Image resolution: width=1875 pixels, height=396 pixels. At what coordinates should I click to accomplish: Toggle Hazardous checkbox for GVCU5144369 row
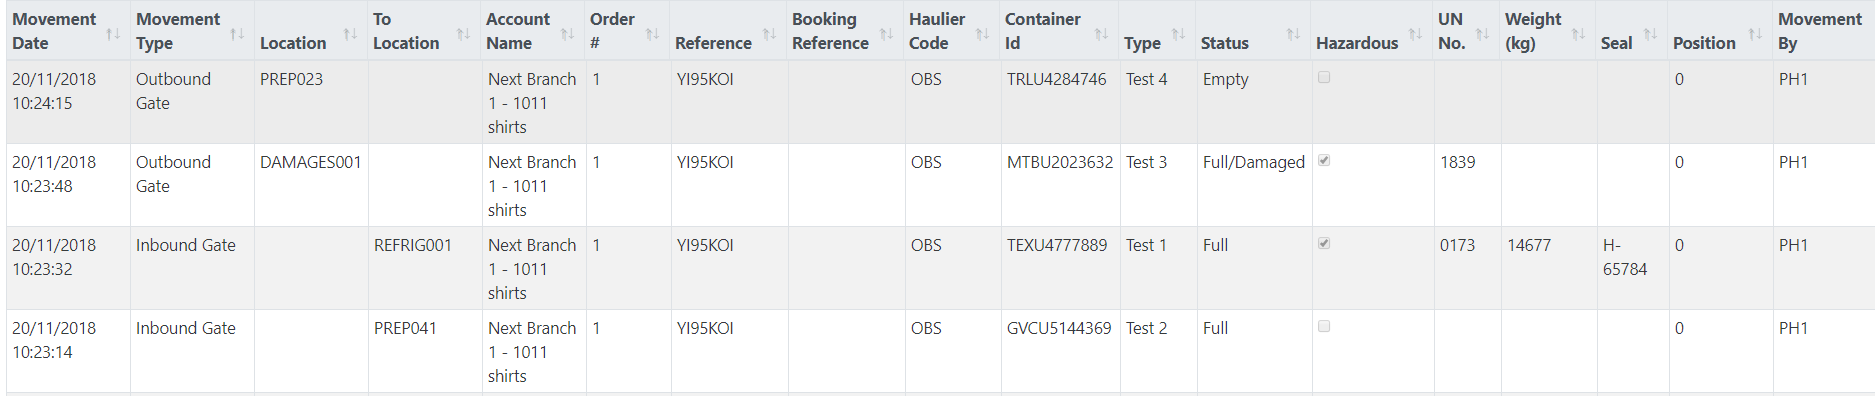point(1324,326)
